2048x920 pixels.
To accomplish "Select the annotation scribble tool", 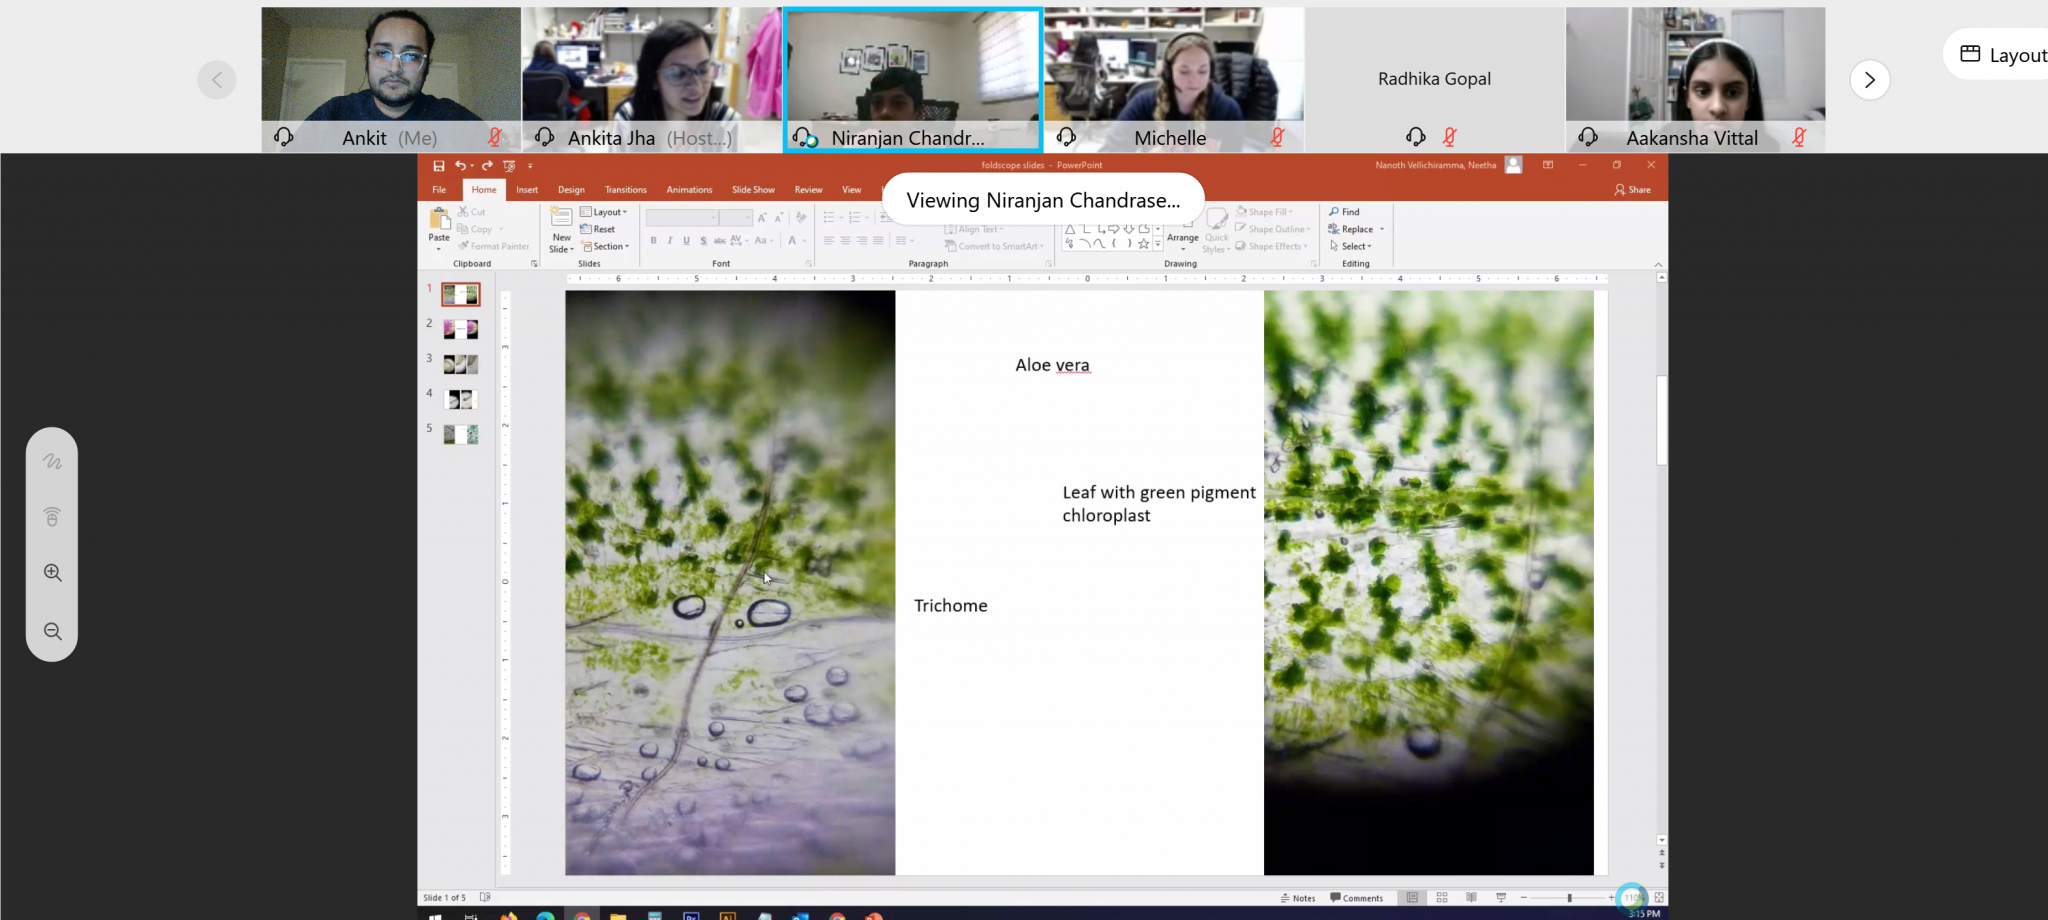I will click(x=53, y=461).
